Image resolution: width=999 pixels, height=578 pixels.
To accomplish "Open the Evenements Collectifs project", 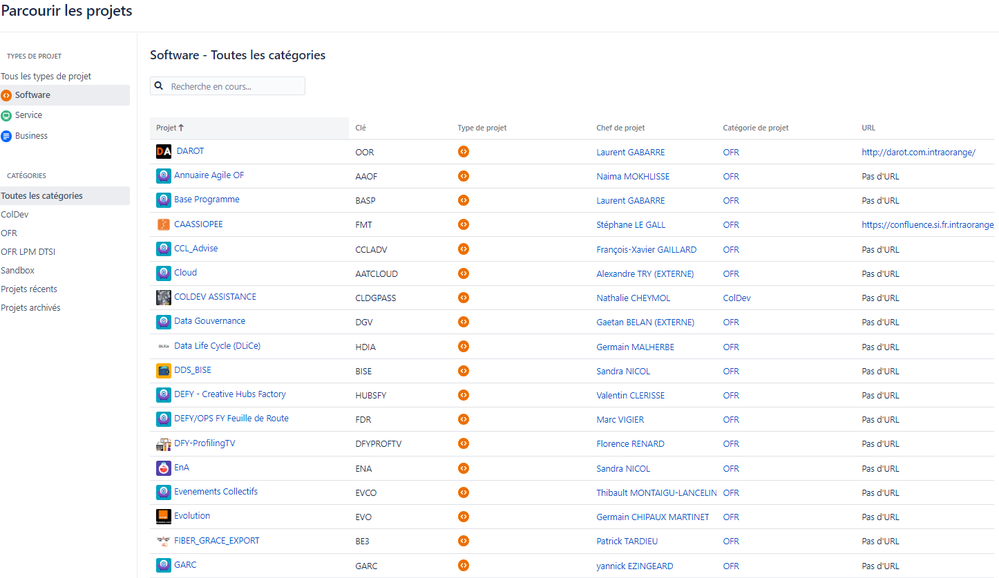I will click(x=216, y=492).
